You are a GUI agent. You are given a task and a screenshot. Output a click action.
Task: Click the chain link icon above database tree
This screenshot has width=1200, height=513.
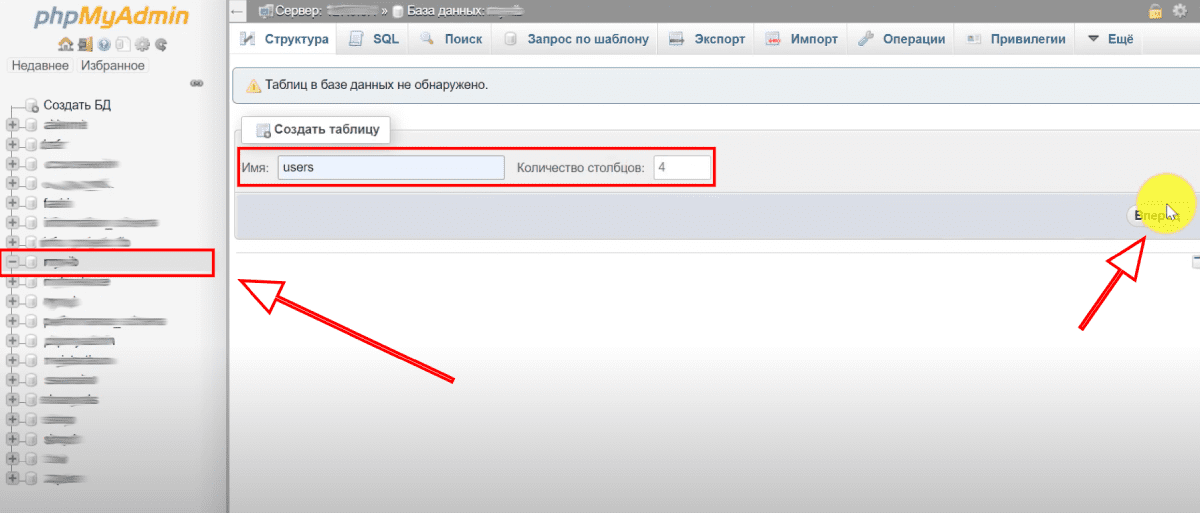tap(197, 84)
